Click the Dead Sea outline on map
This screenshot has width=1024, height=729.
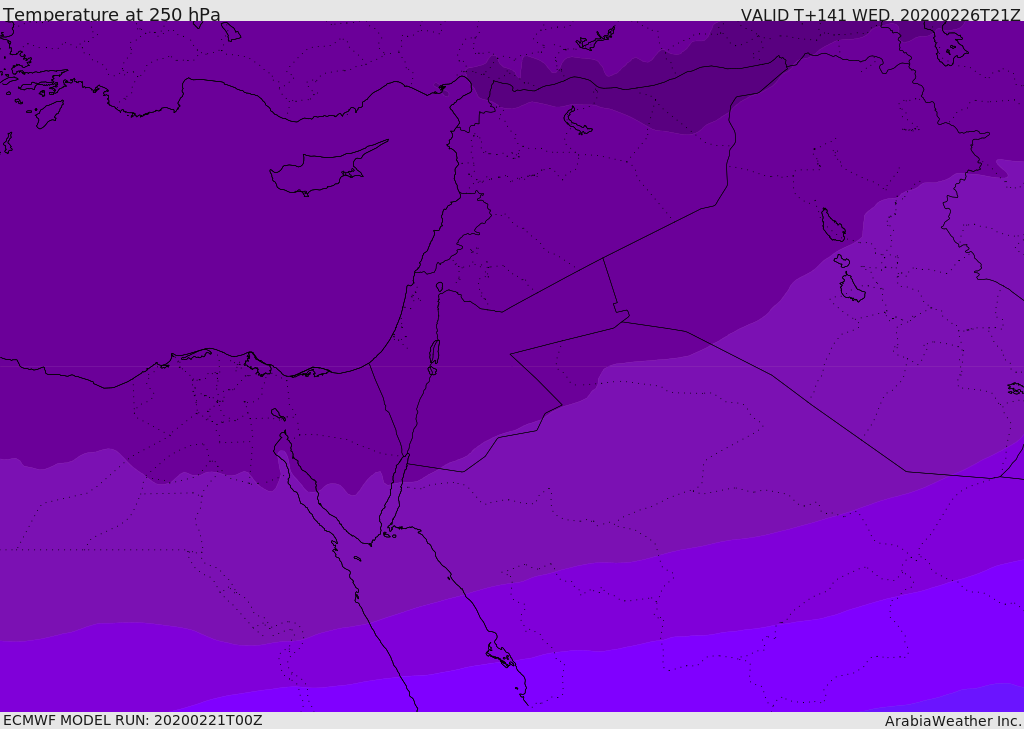pyautogui.click(x=434, y=353)
